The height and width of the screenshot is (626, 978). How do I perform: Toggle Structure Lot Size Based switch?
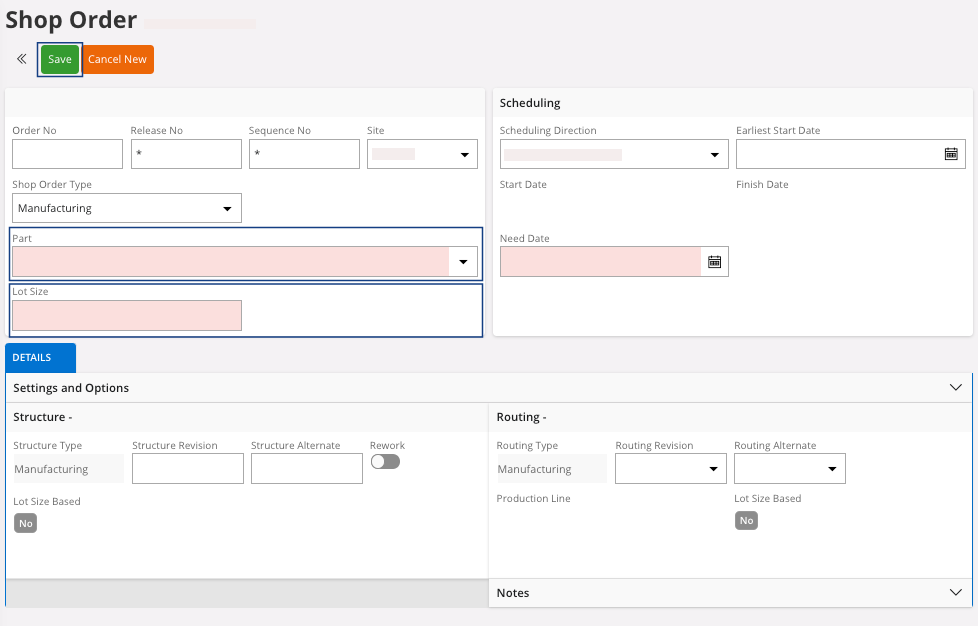(x=25, y=523)
